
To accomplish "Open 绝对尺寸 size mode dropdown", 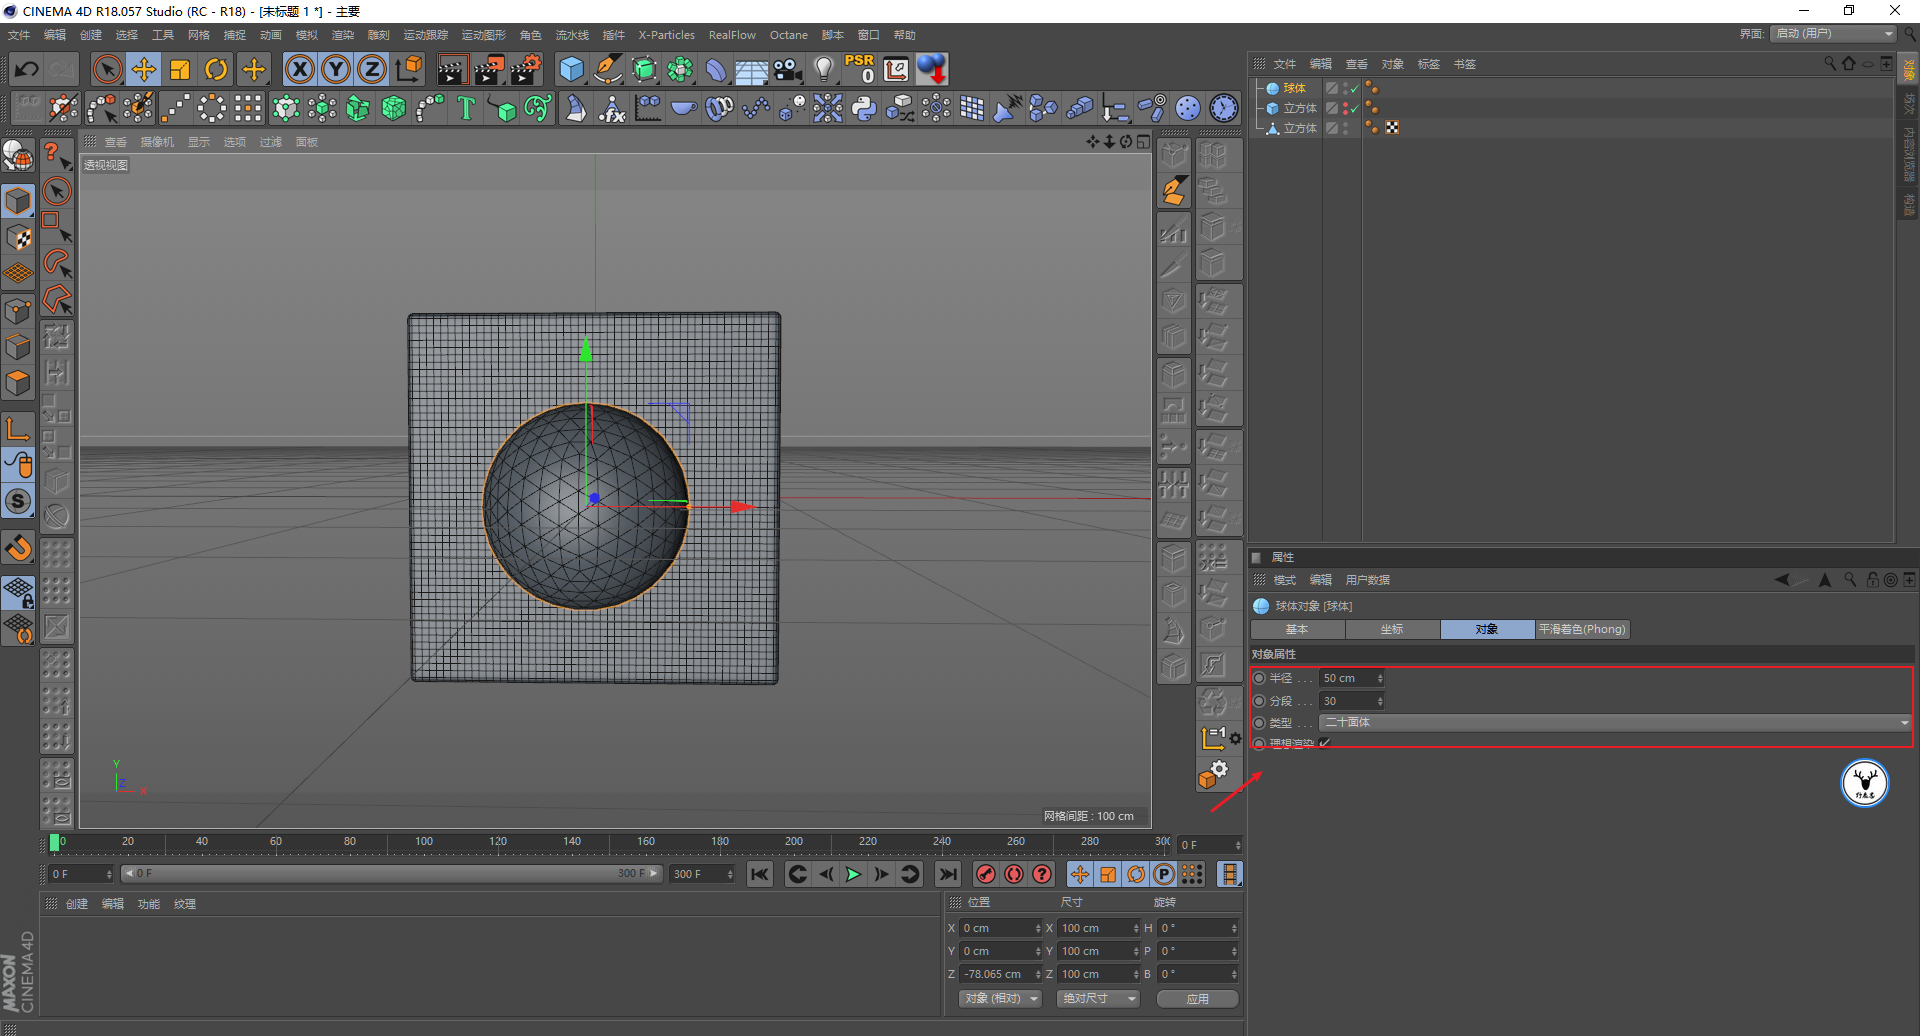I will (x=1098, y=999).
